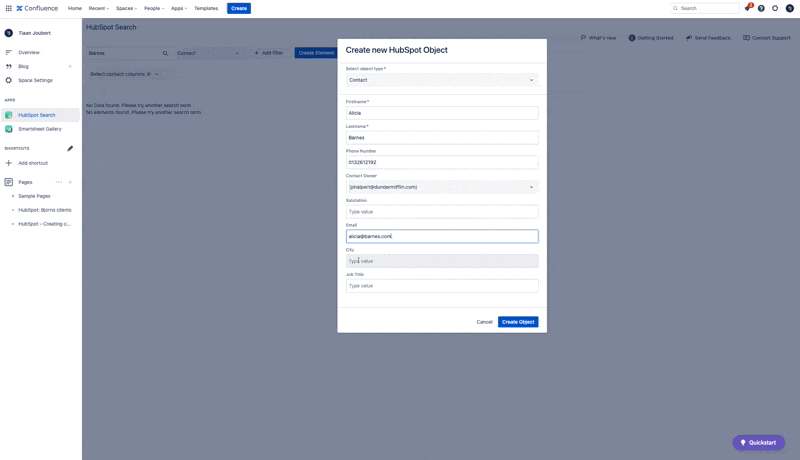Screen dimensions: 800x460
Task: Open the user profile avatar in header
Action: coord(790,8)
